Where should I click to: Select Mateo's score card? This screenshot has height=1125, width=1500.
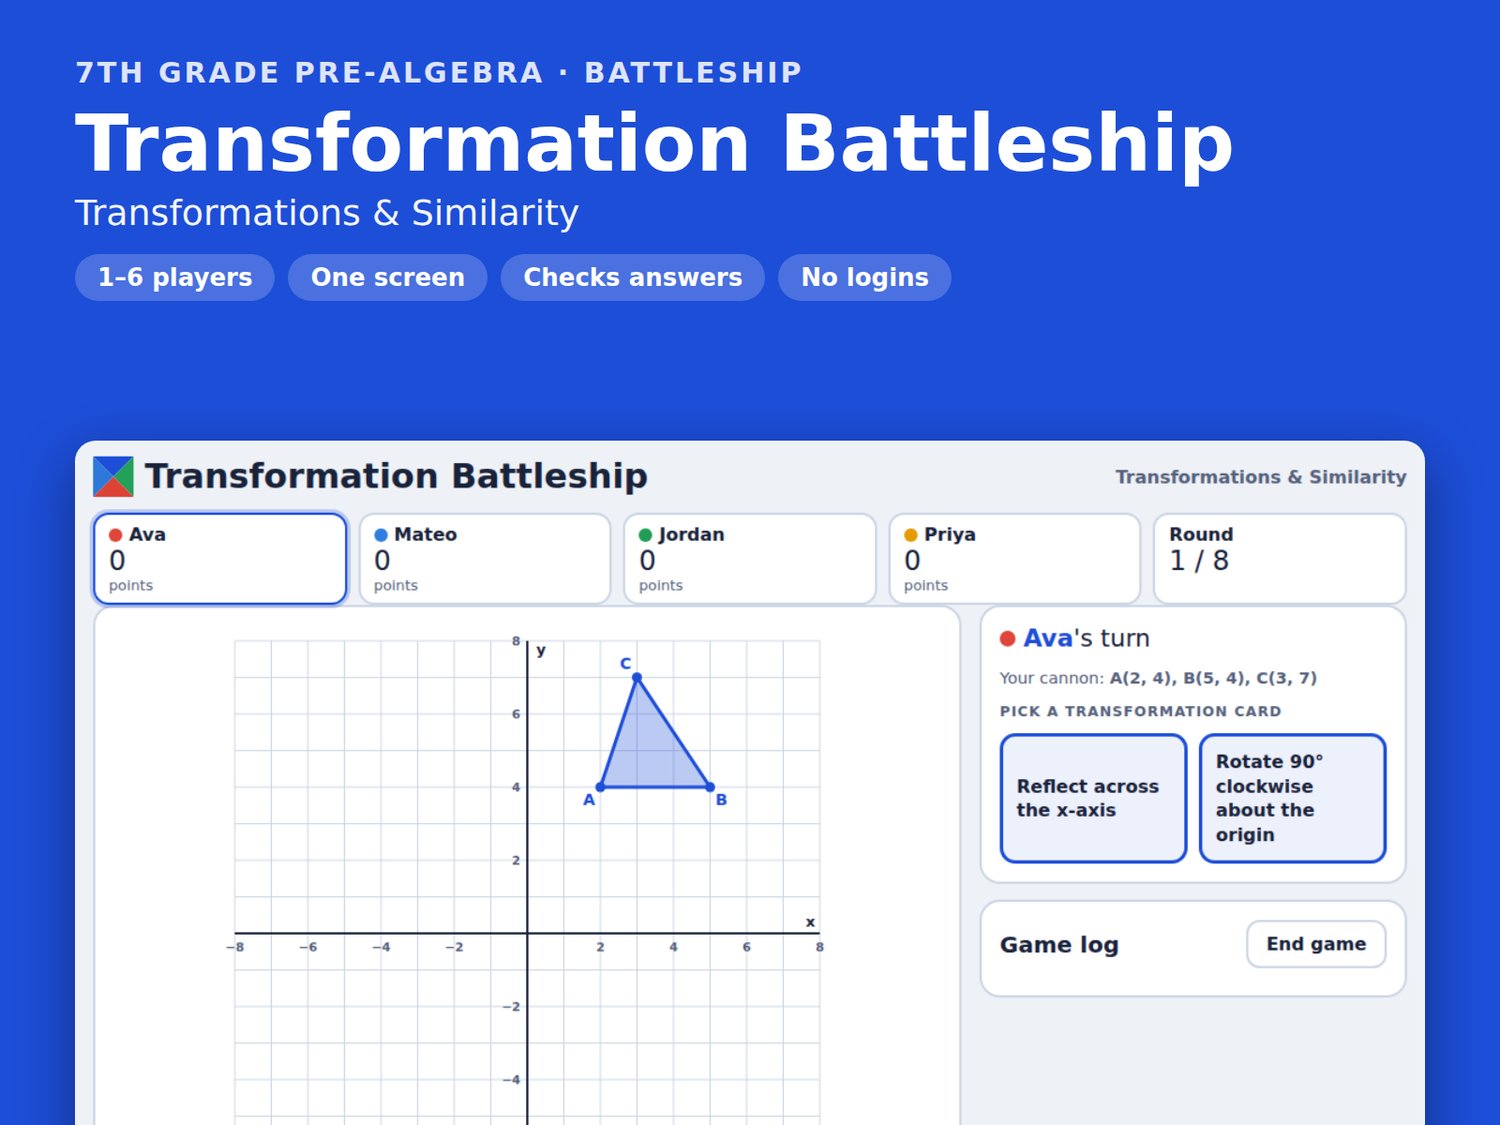(485, 559)
